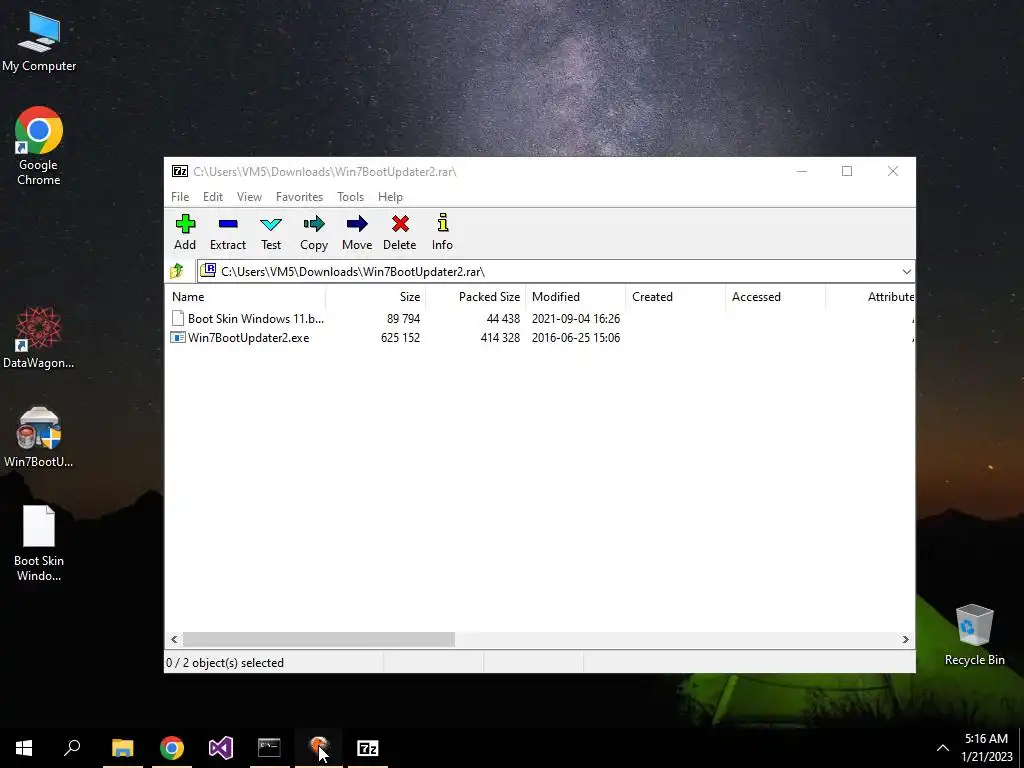This screenshot has height=768, width=1024.
Task: Click the horizontal scrollbar thumb
Action: tap(319, 639)
